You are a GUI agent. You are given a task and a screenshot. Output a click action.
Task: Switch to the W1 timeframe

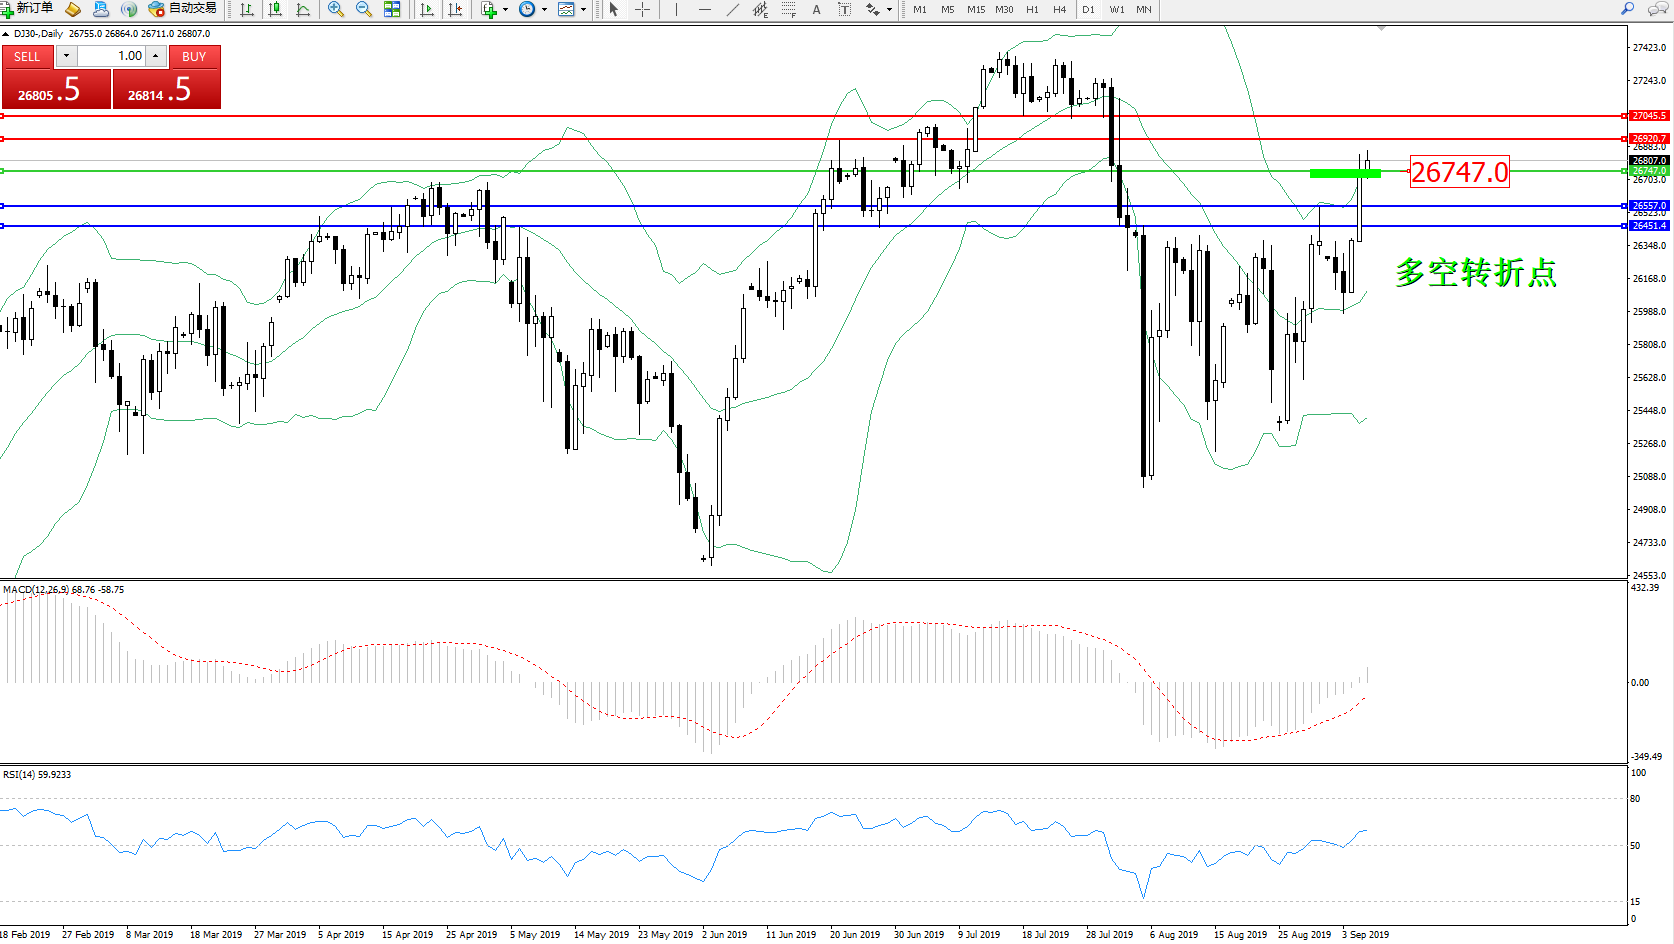(x=1116, y=9)
